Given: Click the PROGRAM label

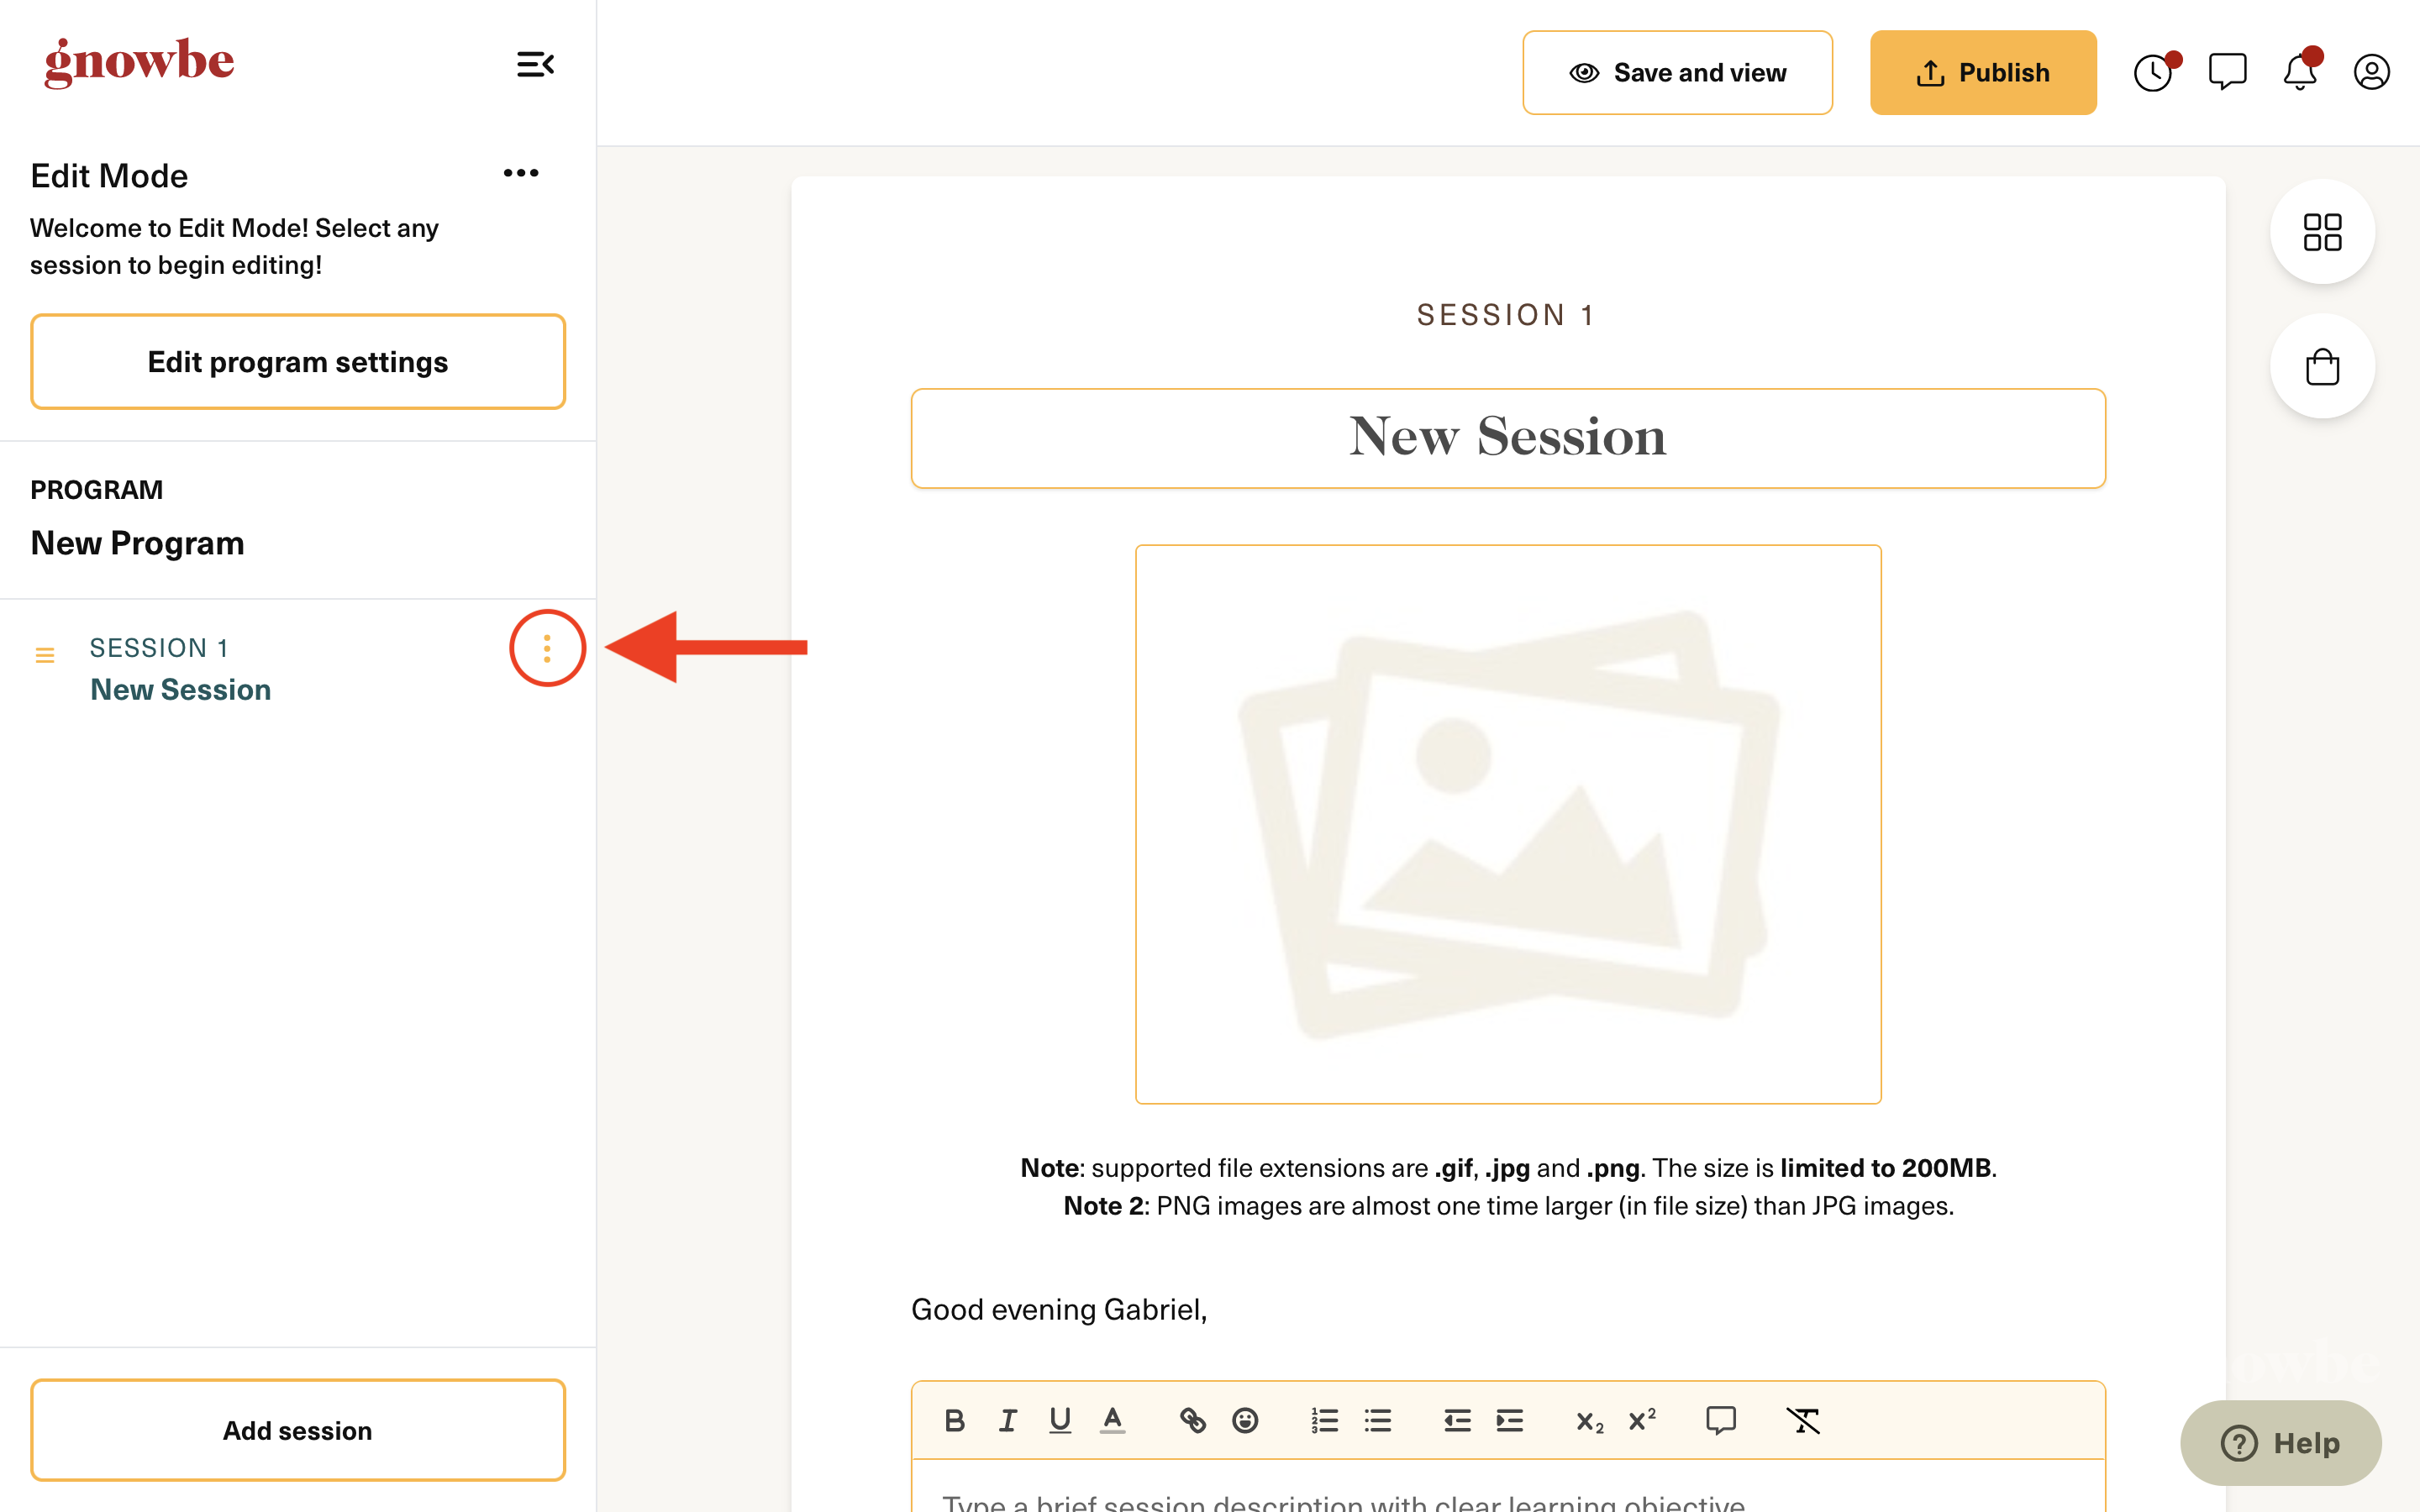Looking at the screenshot, I should [x=96, y=490].
